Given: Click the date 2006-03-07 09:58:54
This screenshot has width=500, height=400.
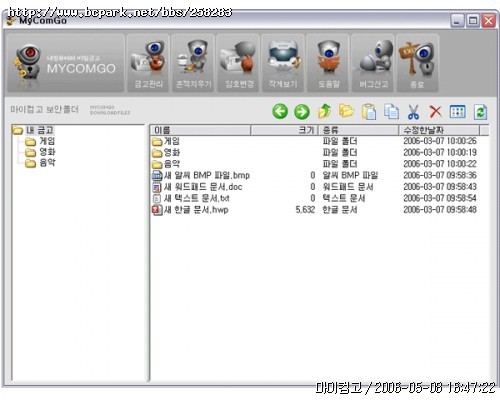Looking at the screenshot, I should point(440,198).
